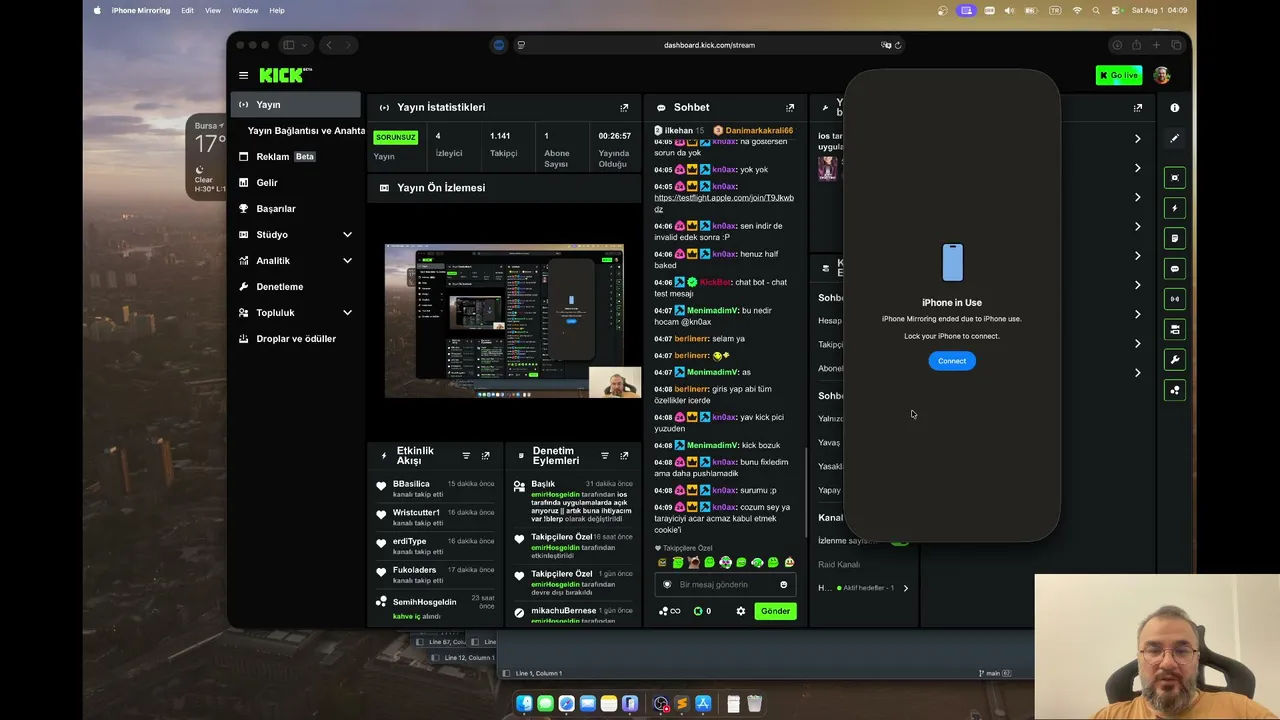
Task: Click the SemihHosgeldin kahve iç event
Action: (x=434, y=608)
